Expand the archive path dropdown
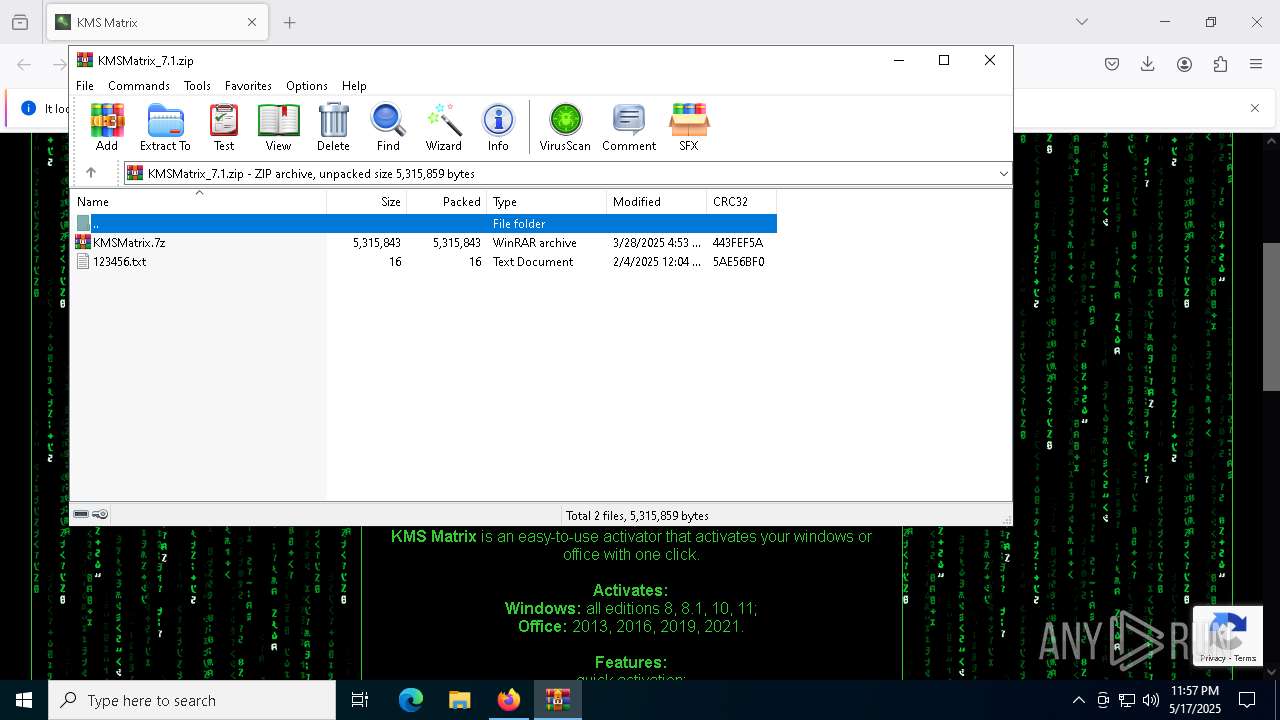Screen dimensions: 1280x720 (x=1003, y=174)
